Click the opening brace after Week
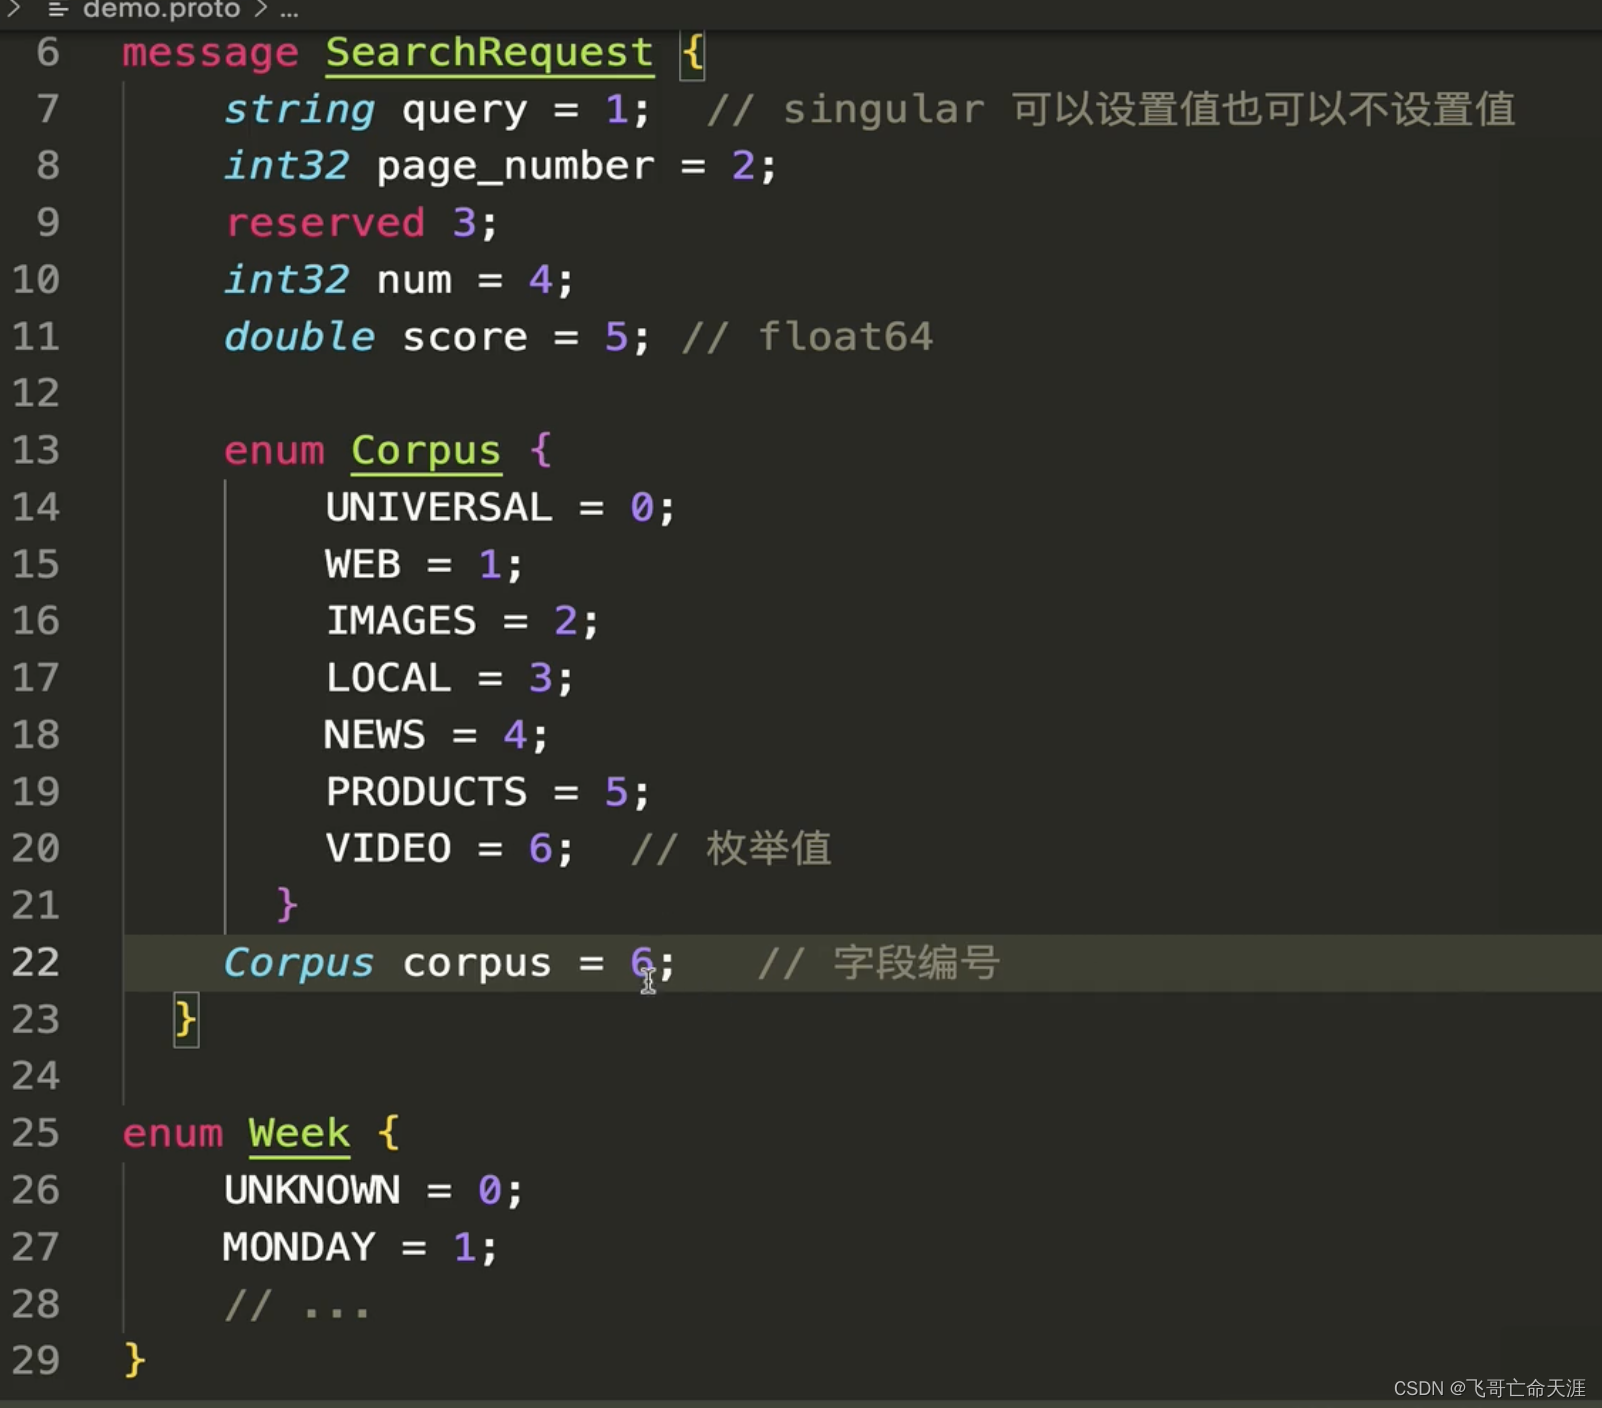This screenshot has height=1408, width=1602. 389,1134
